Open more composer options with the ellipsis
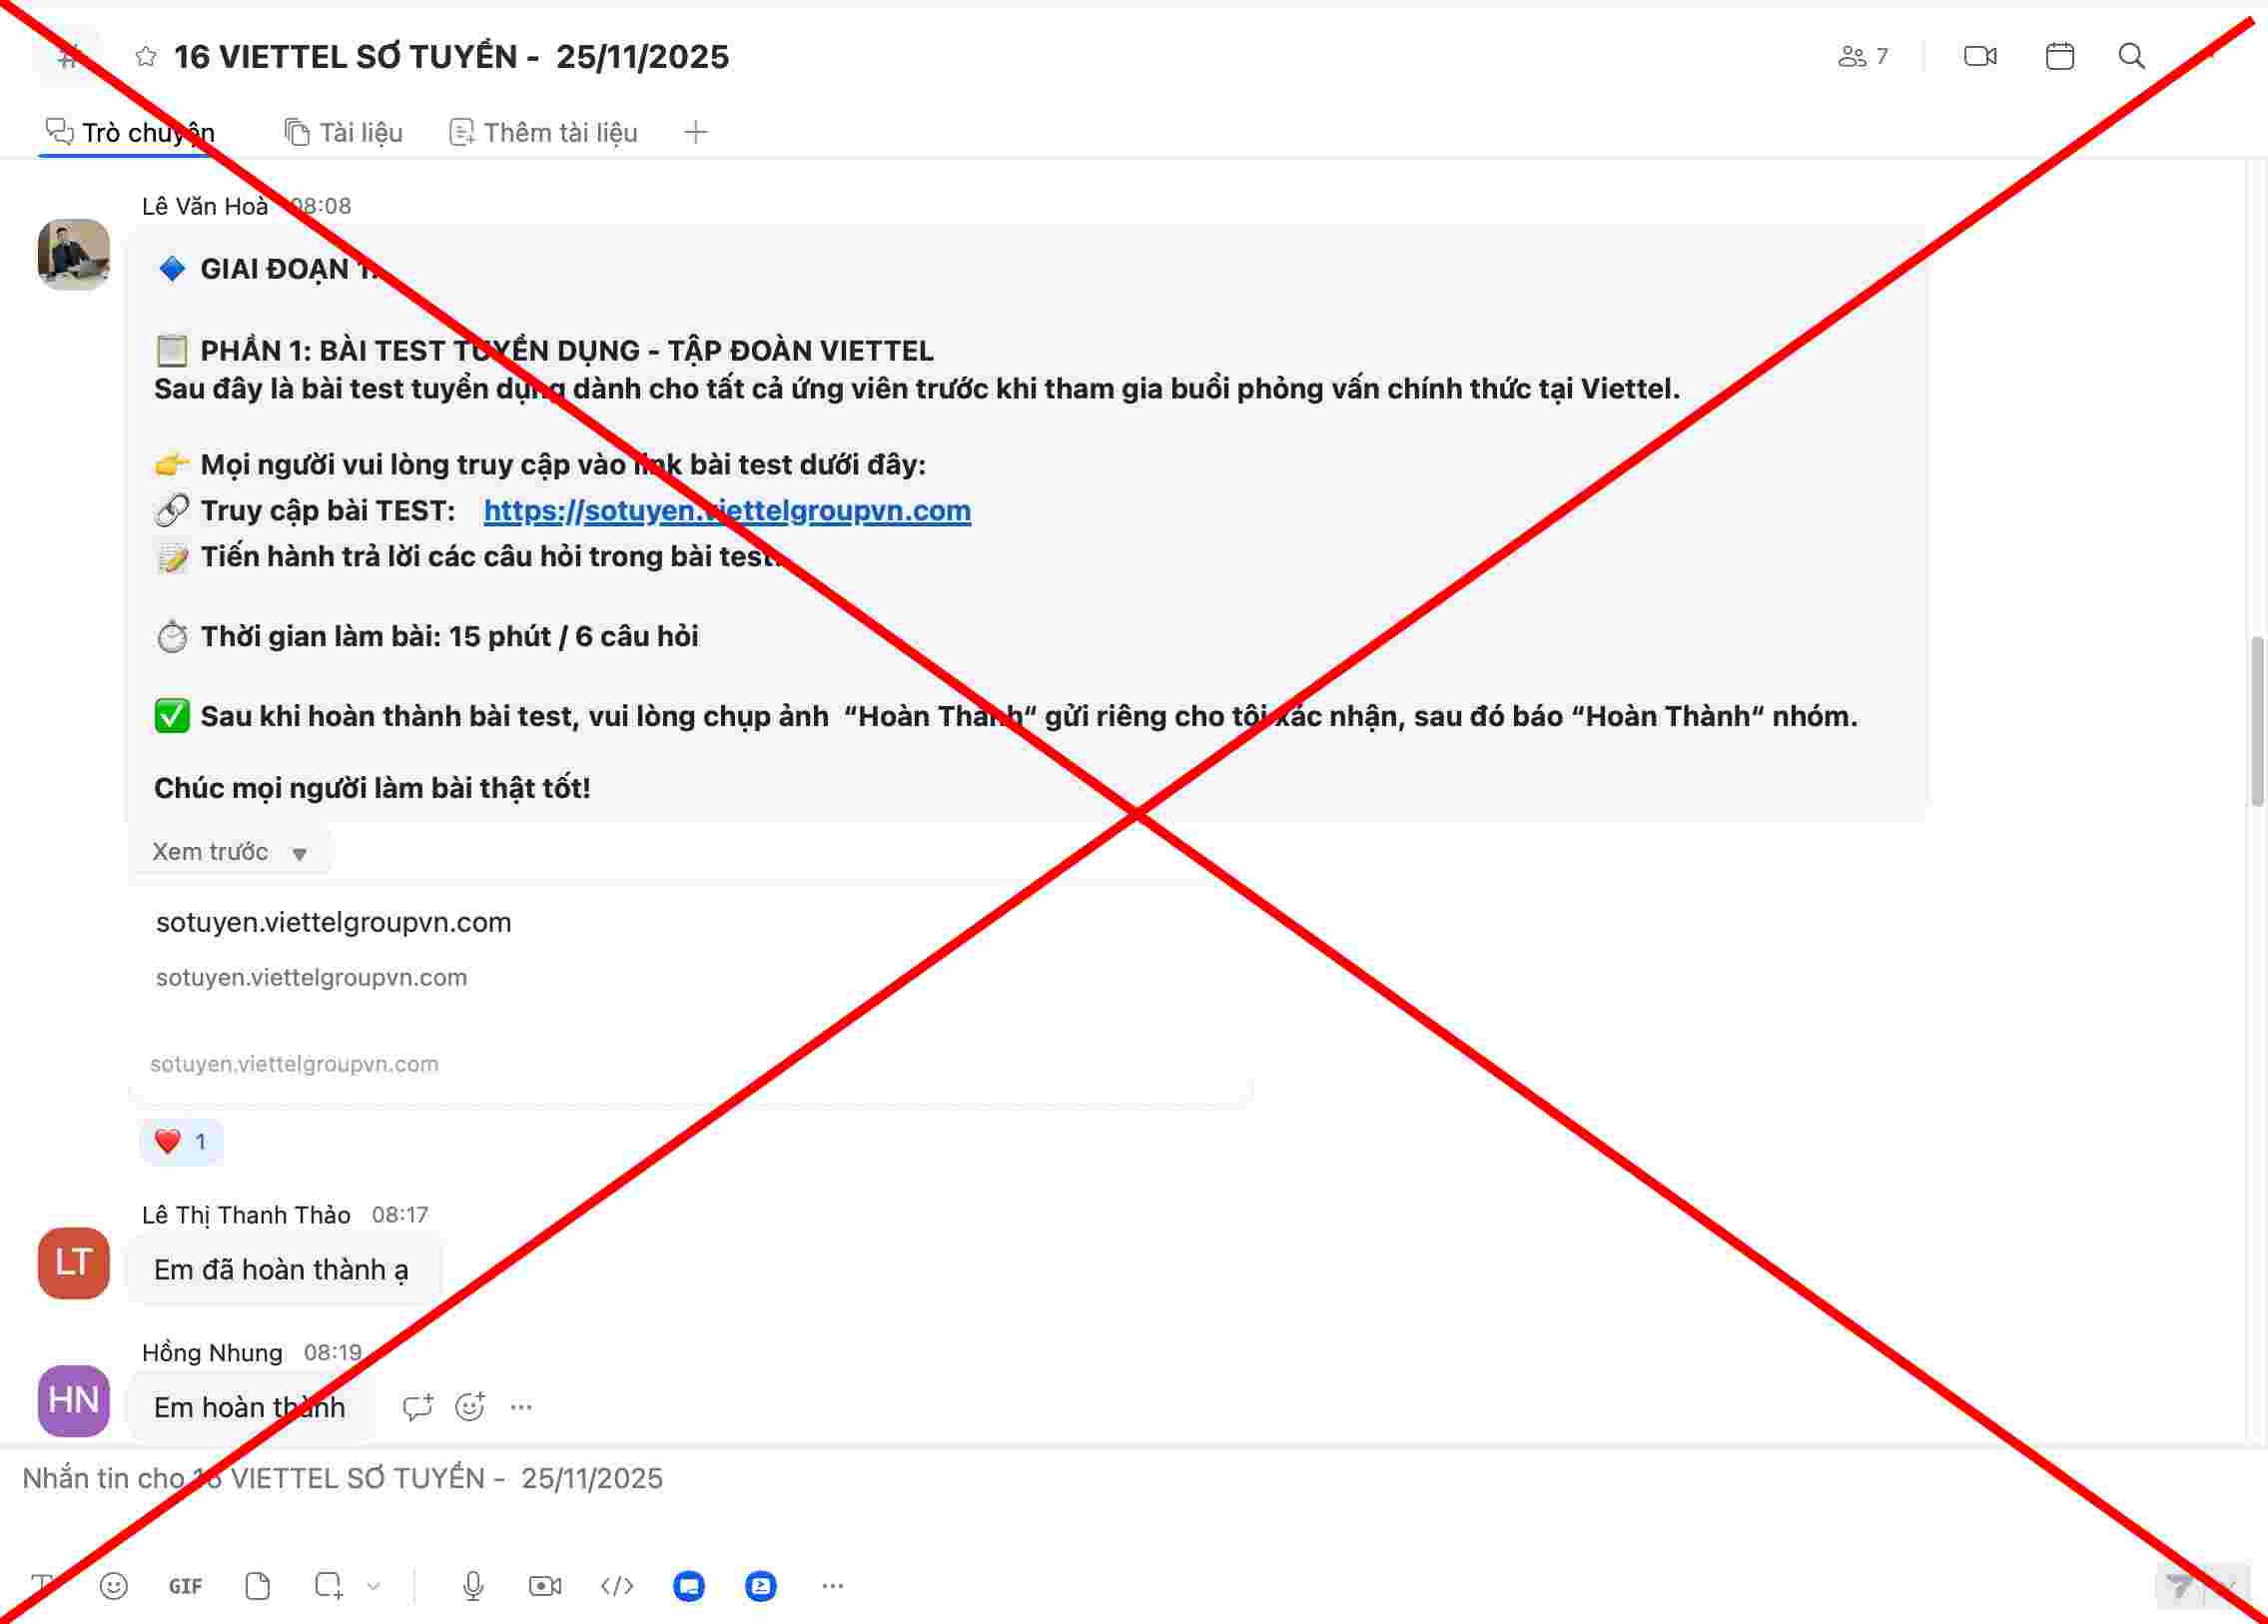 coord(832,1586)
